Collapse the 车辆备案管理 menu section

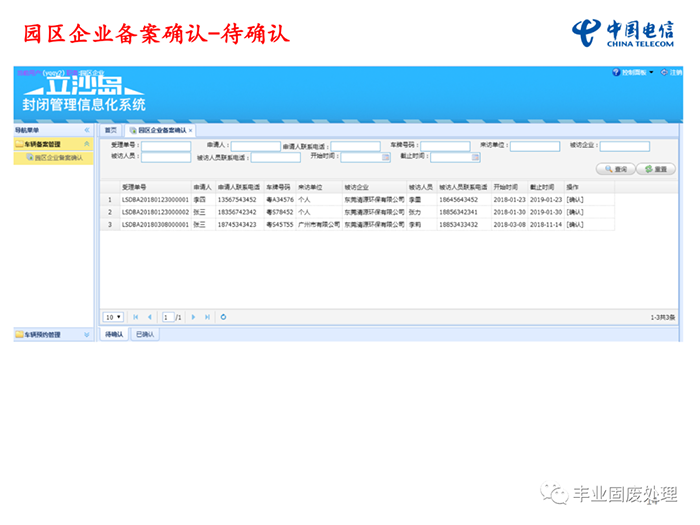point(86,144)
